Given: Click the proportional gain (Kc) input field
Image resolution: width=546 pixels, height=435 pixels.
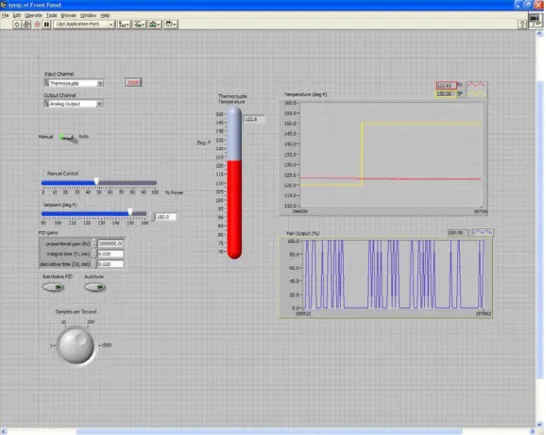Looking at the screenshot, I should (111, 243).
